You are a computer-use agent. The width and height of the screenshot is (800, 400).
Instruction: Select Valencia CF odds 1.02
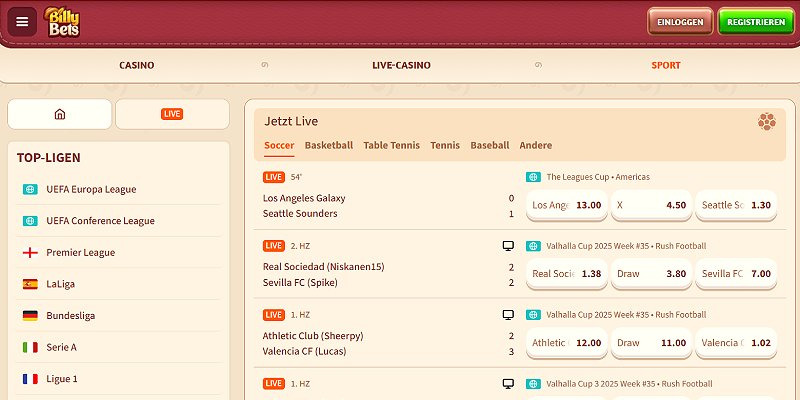point(736,343)
